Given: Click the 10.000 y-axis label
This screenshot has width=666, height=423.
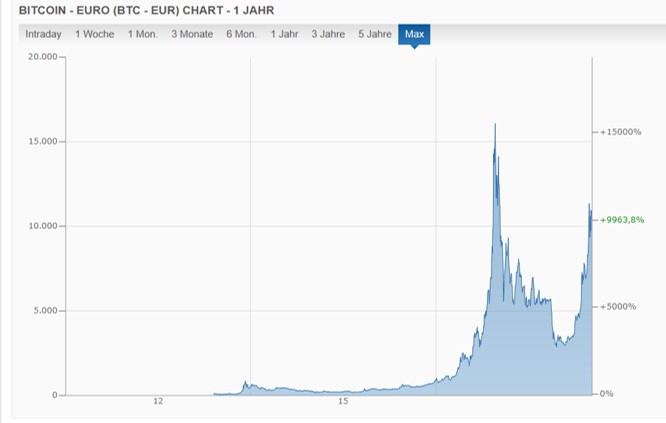Looking at the screenshot, I should pyautogui.click(x=42, y=226).
